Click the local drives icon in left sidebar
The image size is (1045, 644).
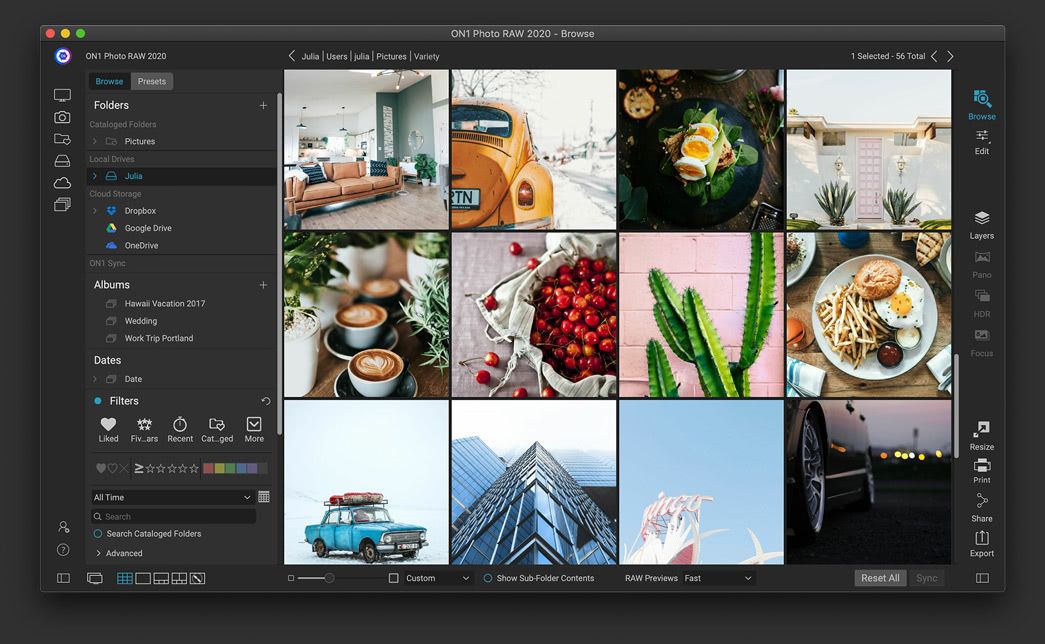[62, 161]
